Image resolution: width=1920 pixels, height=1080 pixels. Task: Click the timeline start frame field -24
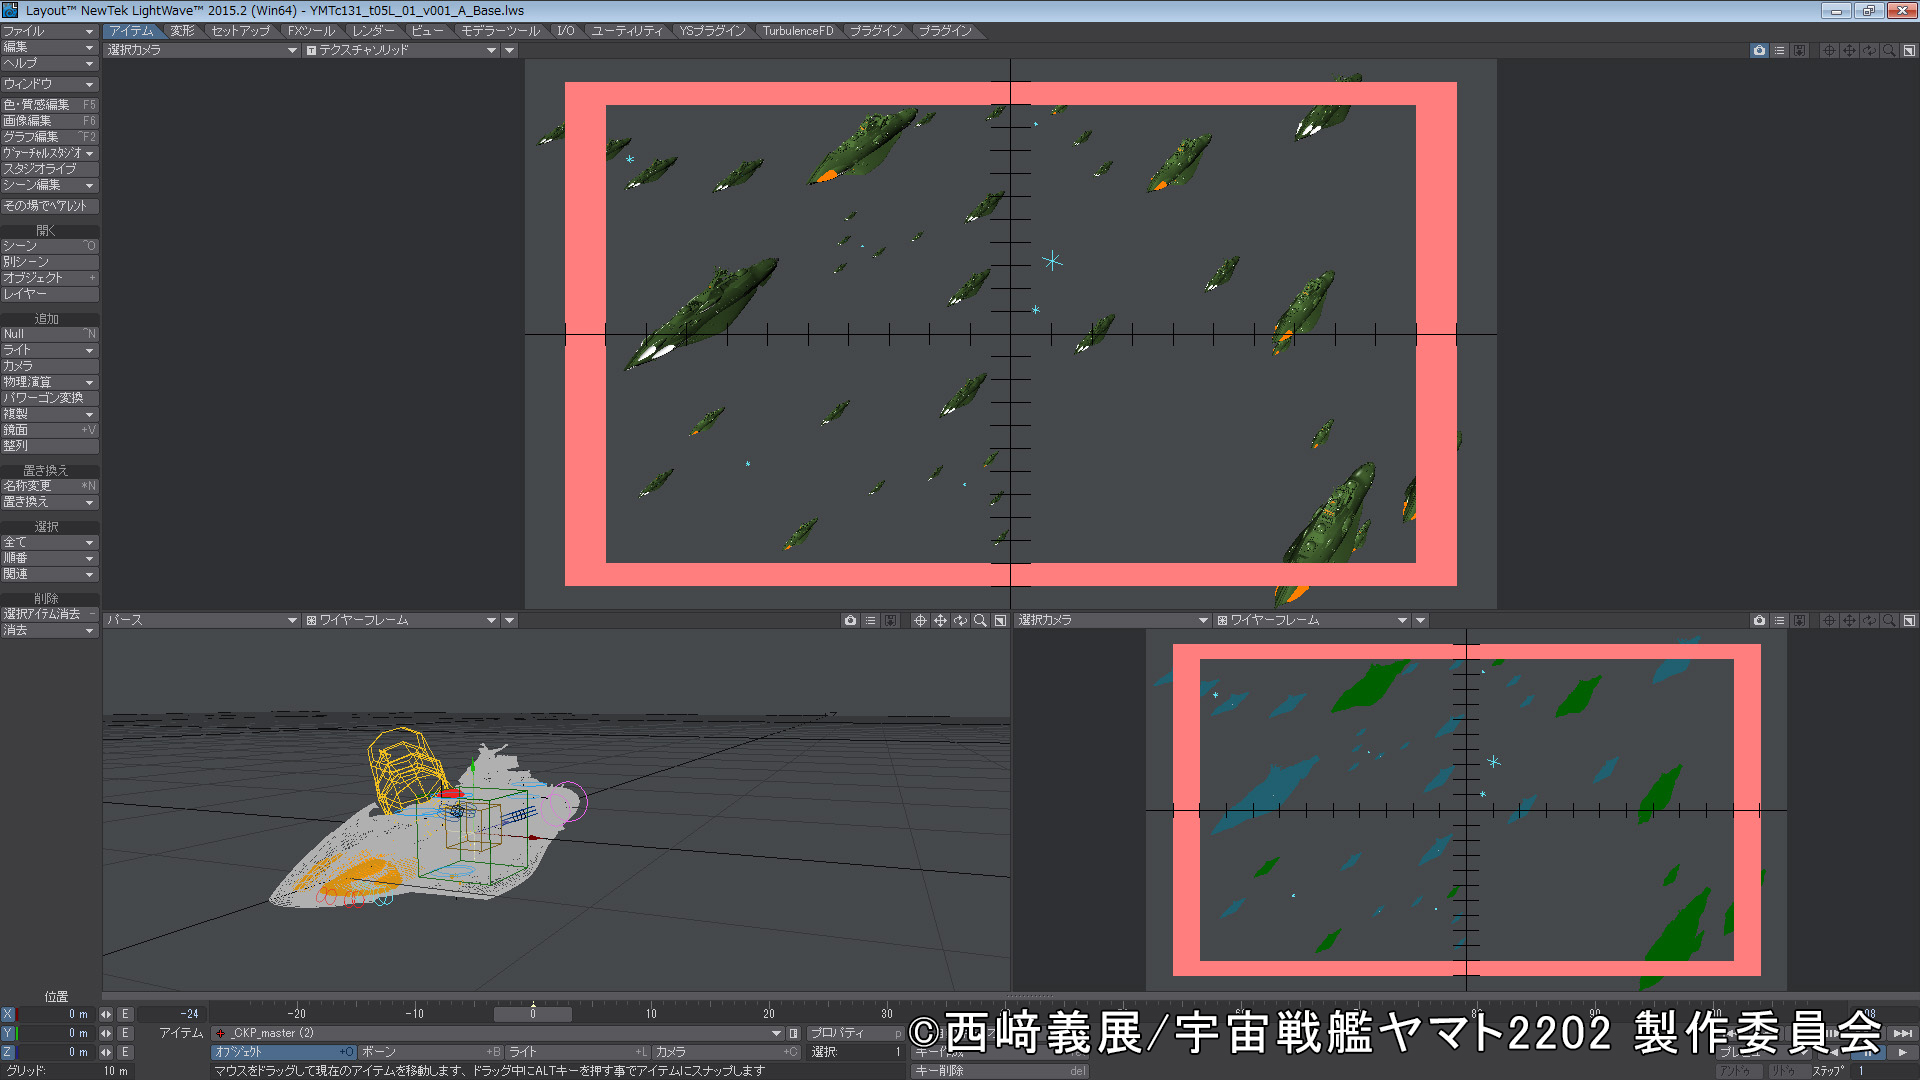[172, 1014]
